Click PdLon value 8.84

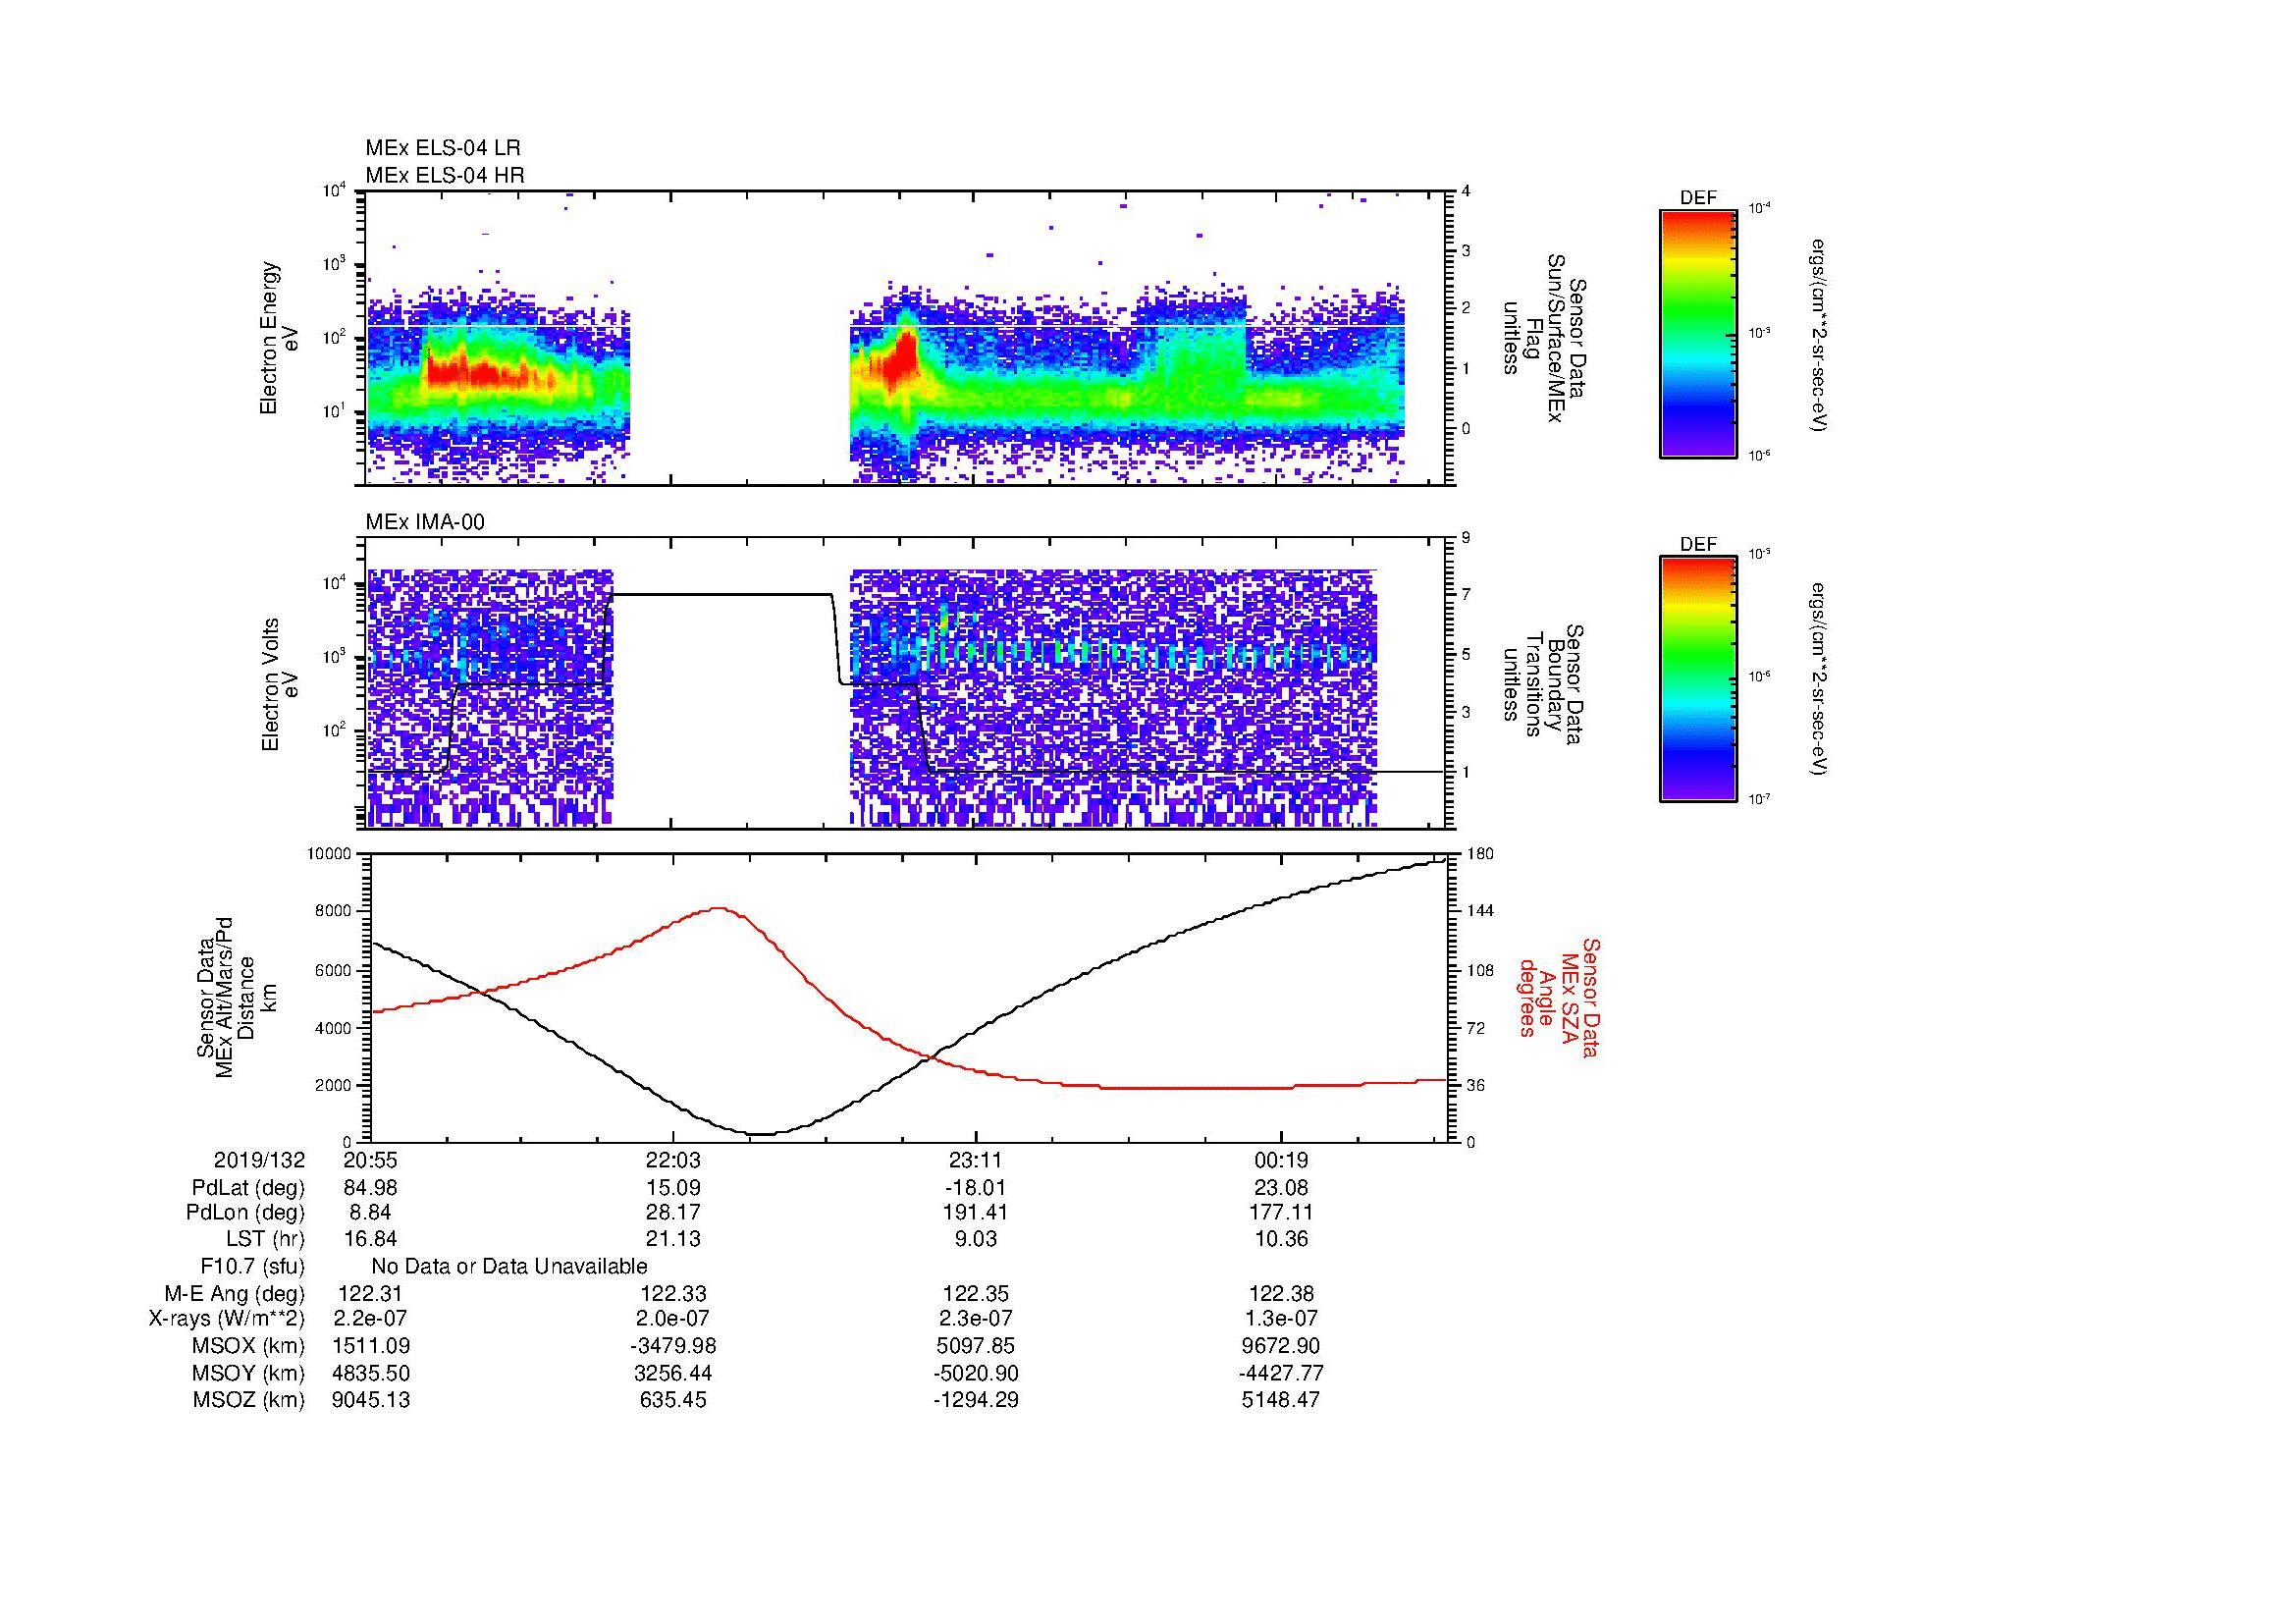tap(371, 1213)
